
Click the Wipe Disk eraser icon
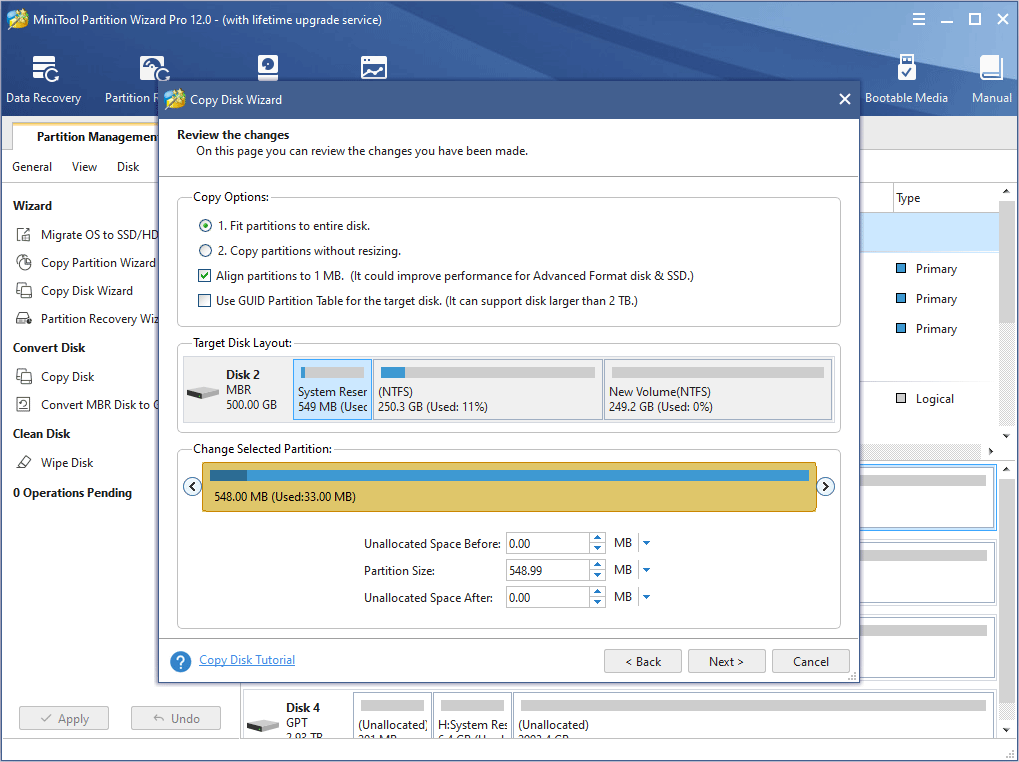(x=24, y=463)
